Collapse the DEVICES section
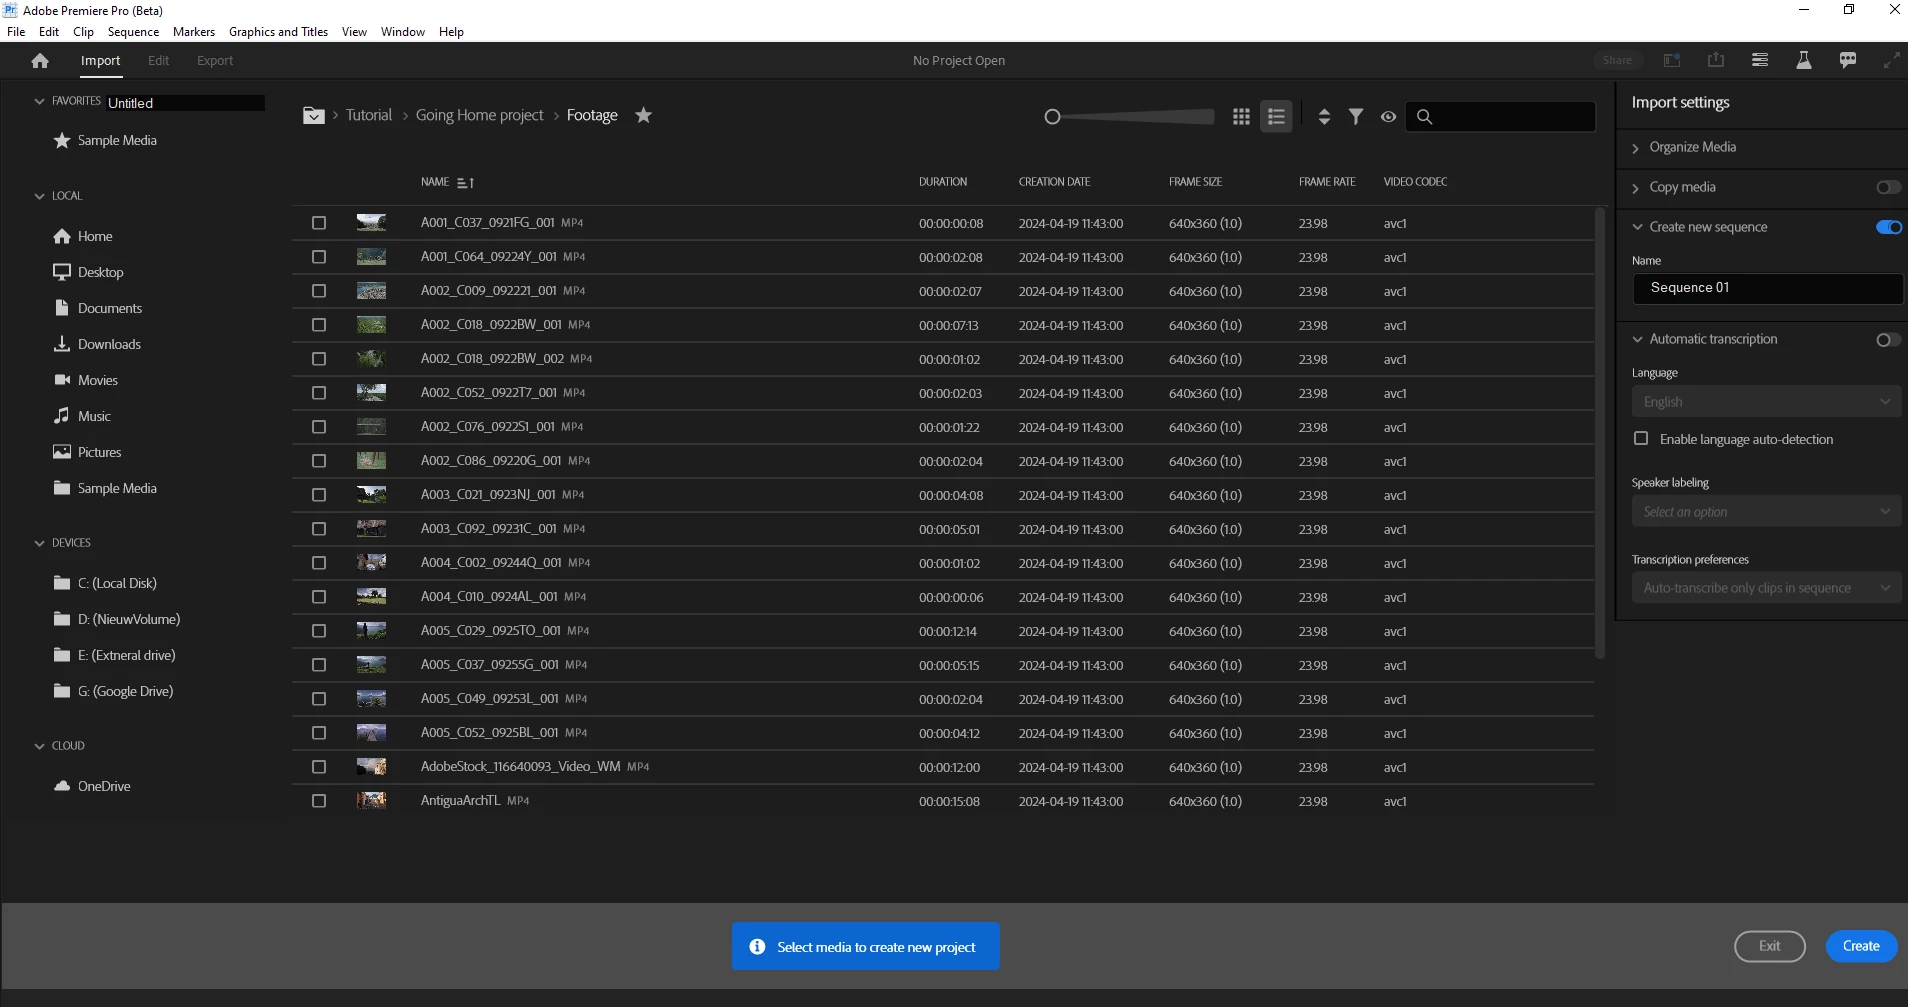Viewport: 1908px width, 1007px height. click(40, 543)
